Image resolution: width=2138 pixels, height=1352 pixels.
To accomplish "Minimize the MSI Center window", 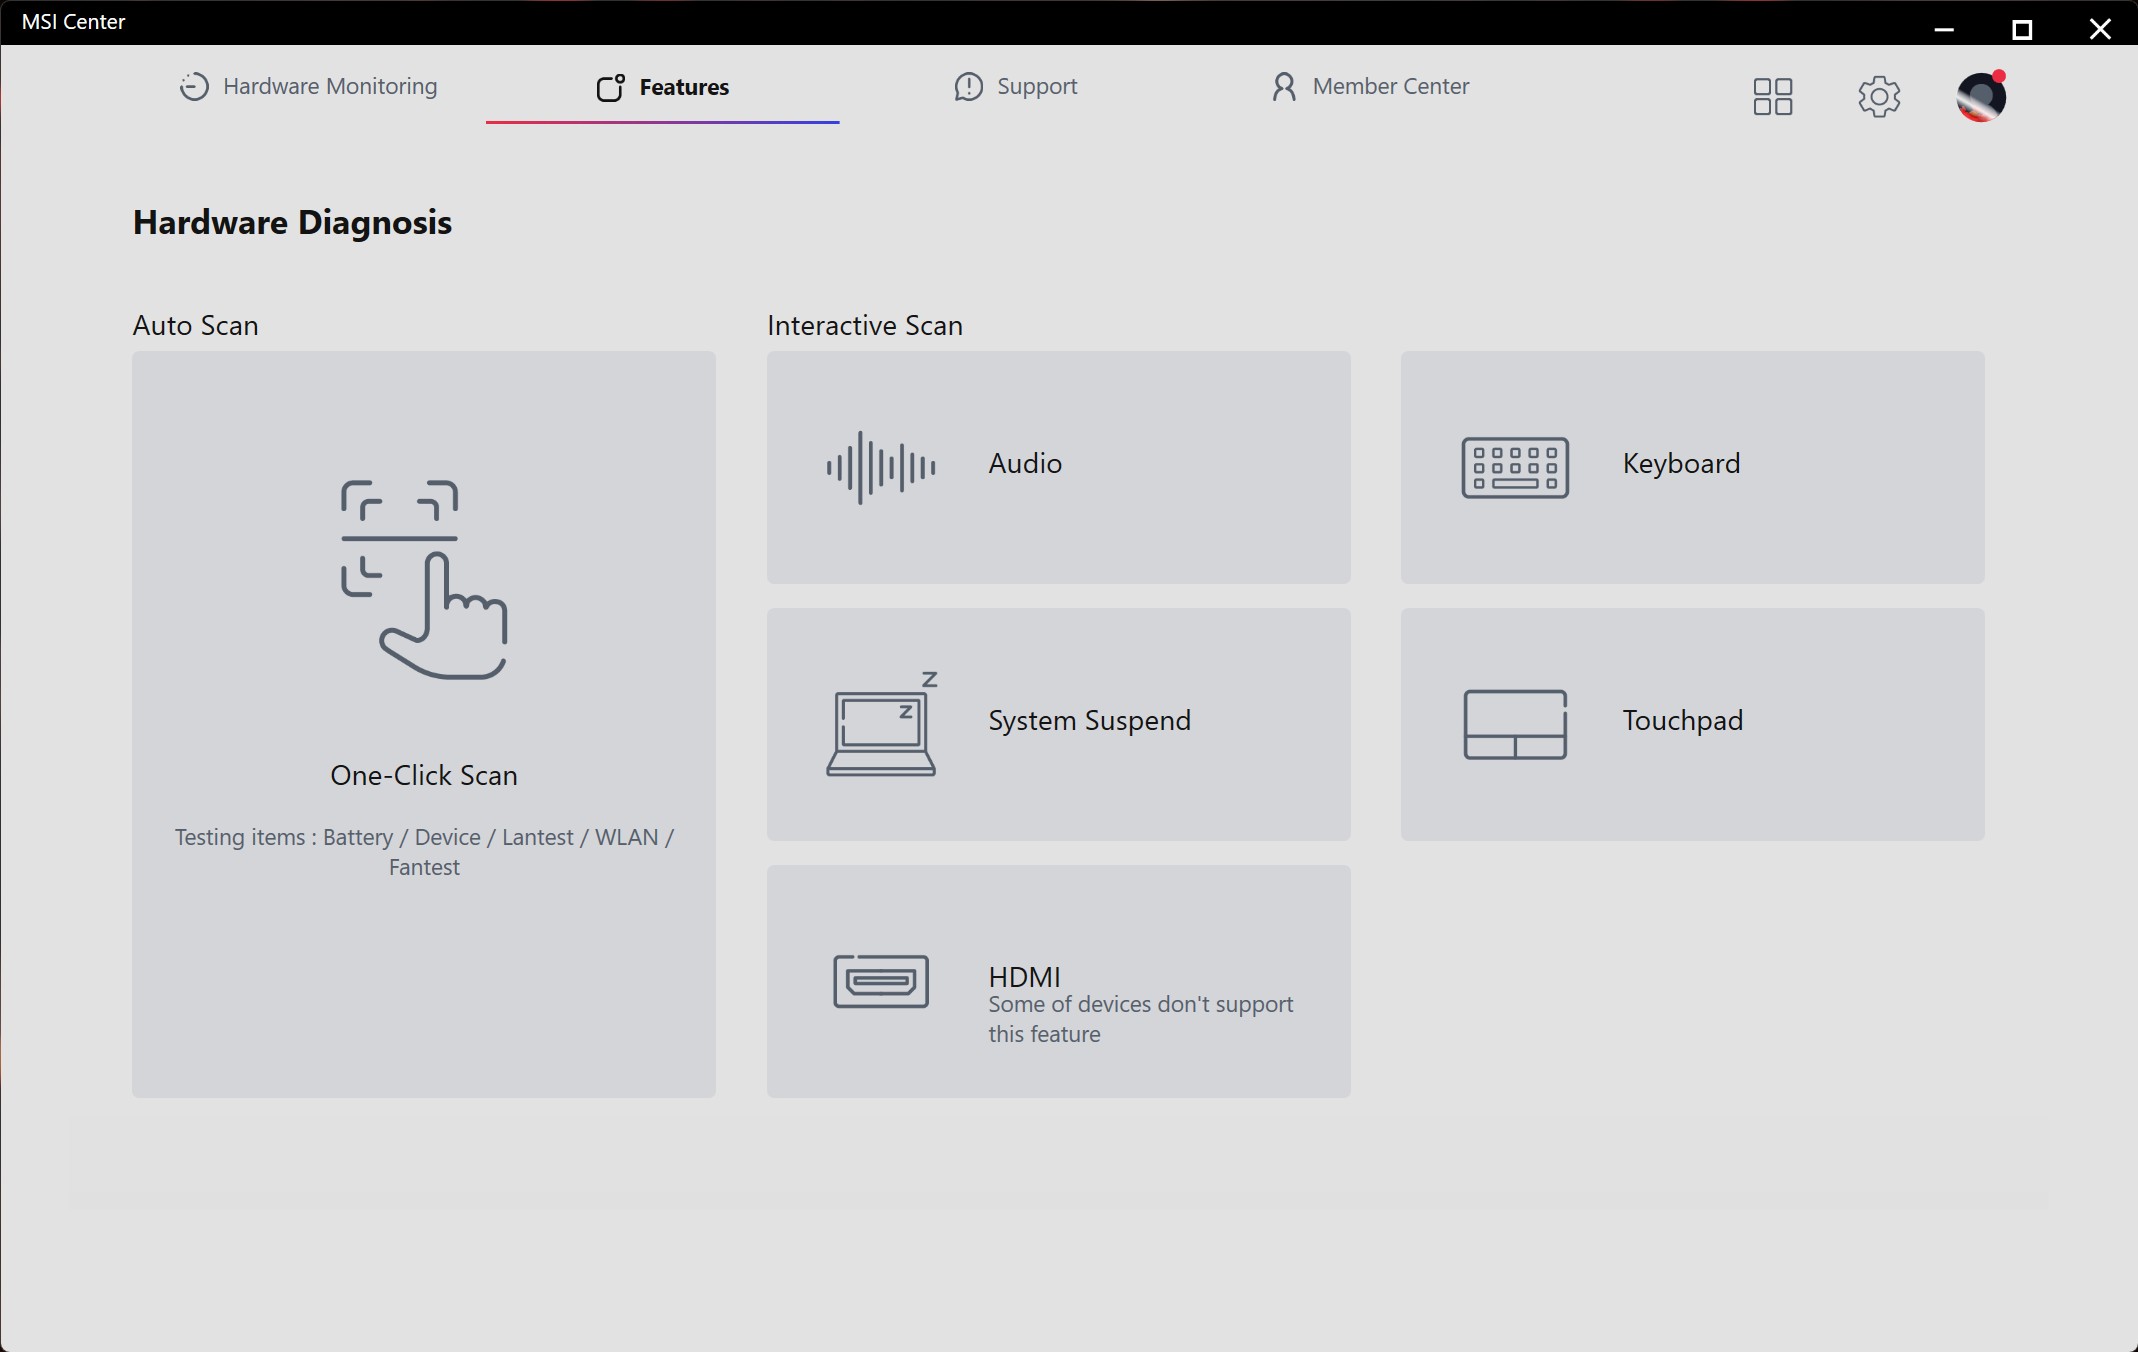I will pyautogui.click(x=1944, y=29).
